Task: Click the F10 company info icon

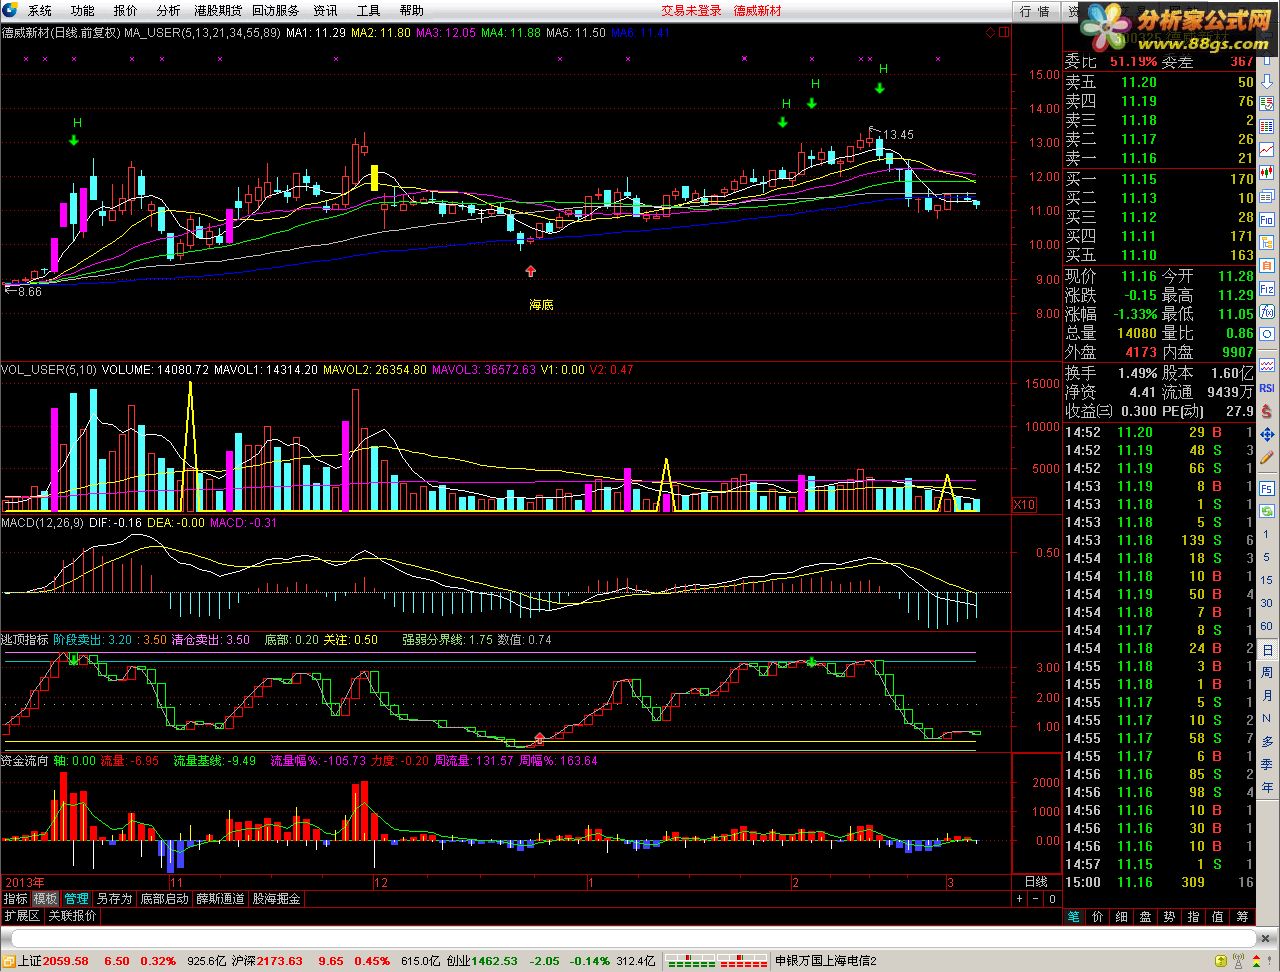Action: point(1267,219)
